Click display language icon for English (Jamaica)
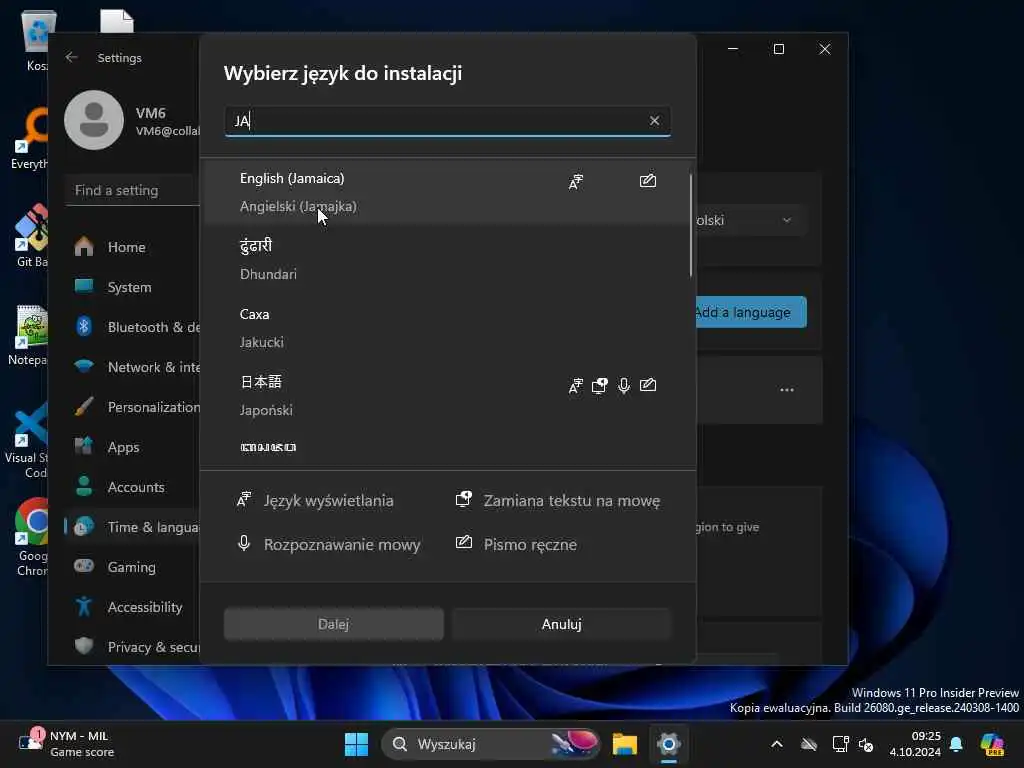 pyautogui.click(x=575, y=182)
